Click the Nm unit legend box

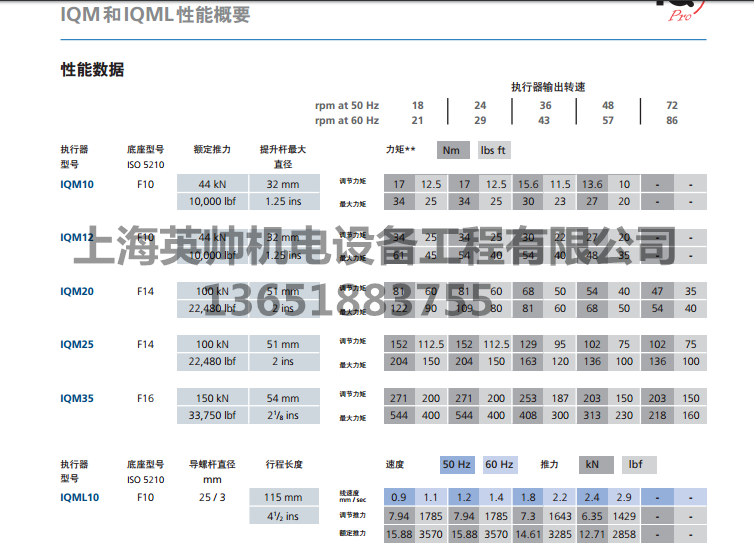coord(453,150)
